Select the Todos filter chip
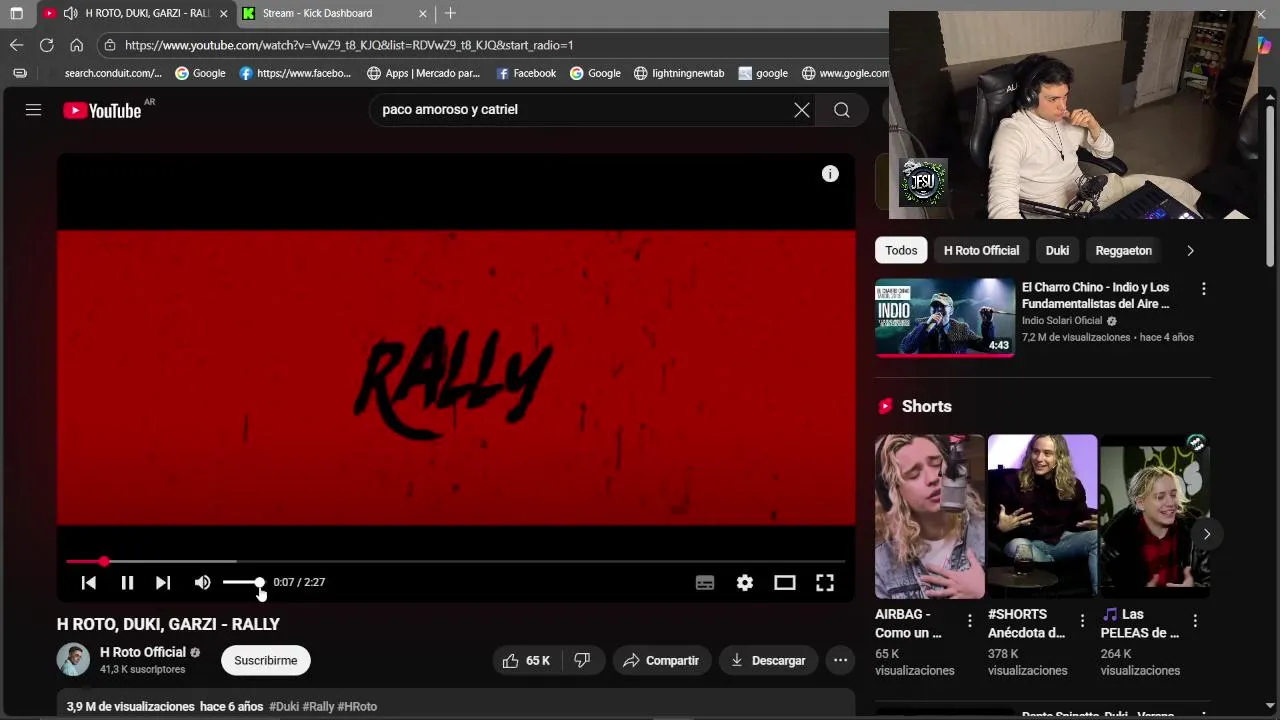1280x720 pixels. click(x=901, y=250)
